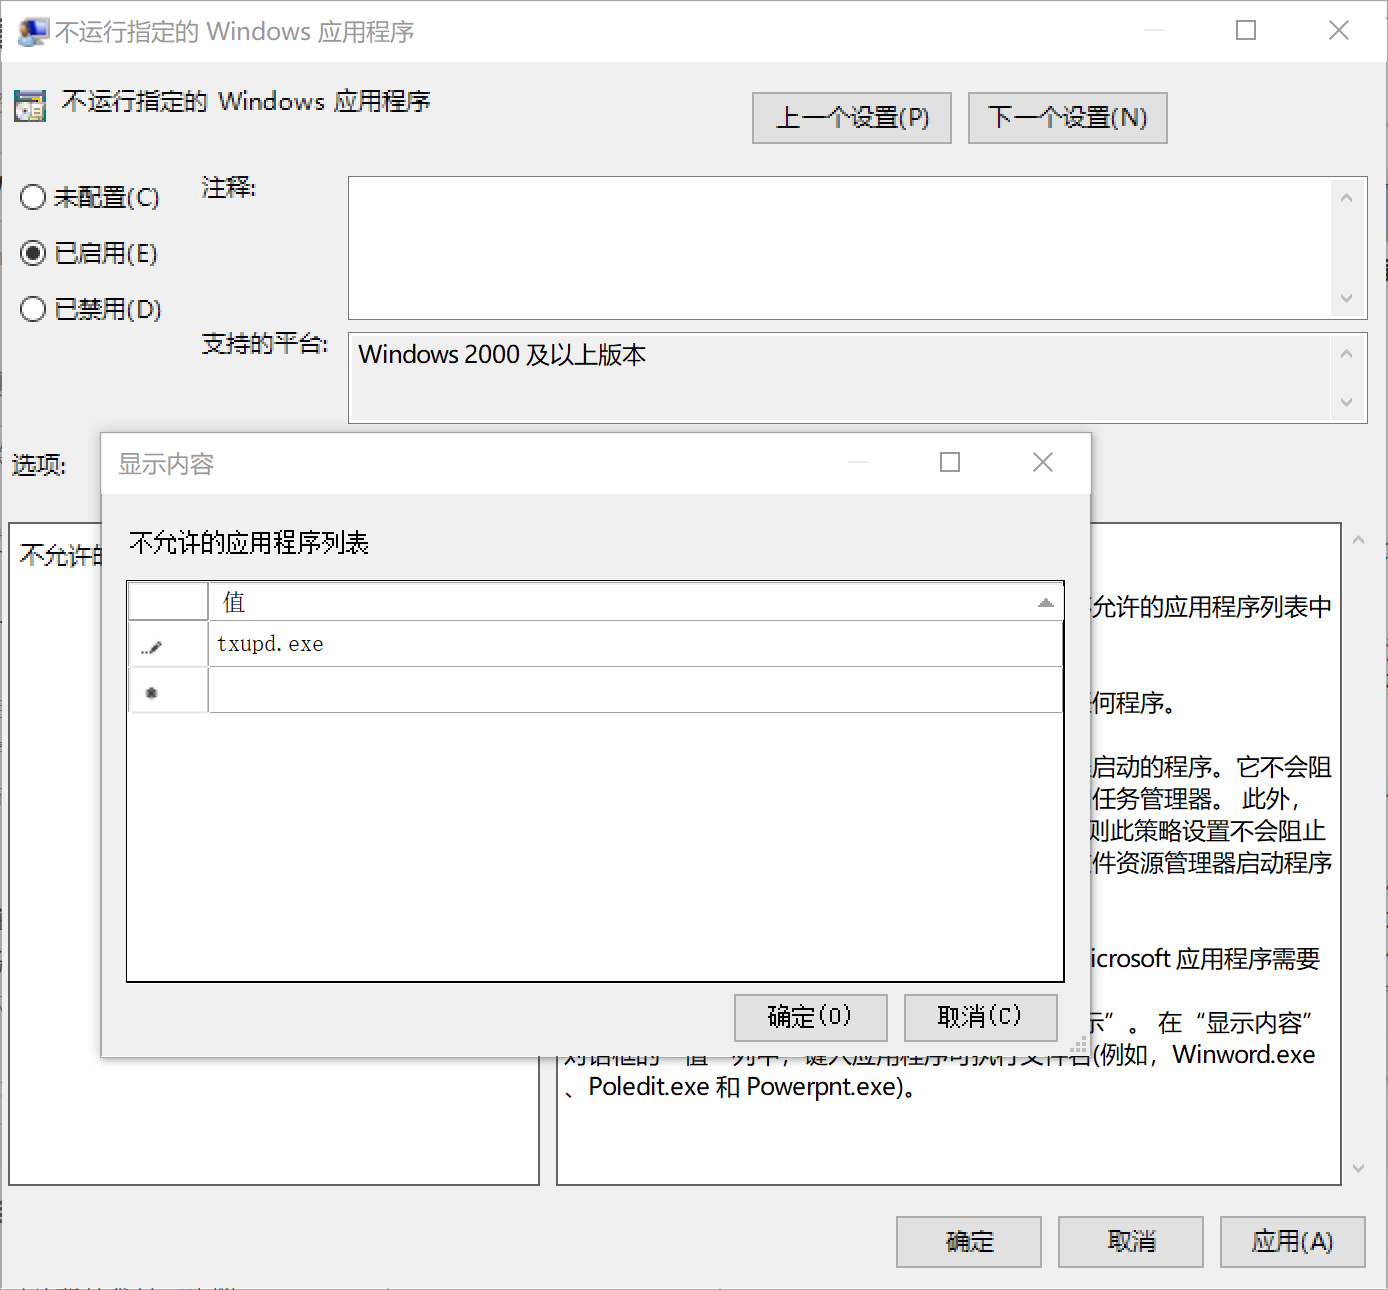Image resolution: width=1388 pixels, height=1290 pixels.
Task: Click the 取消 button of the policy window
Action: [x=1131, y=1242]
